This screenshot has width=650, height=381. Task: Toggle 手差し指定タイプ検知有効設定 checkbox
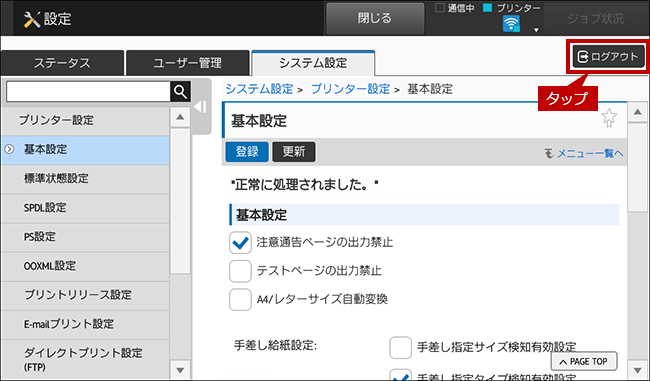pos(400,375)
